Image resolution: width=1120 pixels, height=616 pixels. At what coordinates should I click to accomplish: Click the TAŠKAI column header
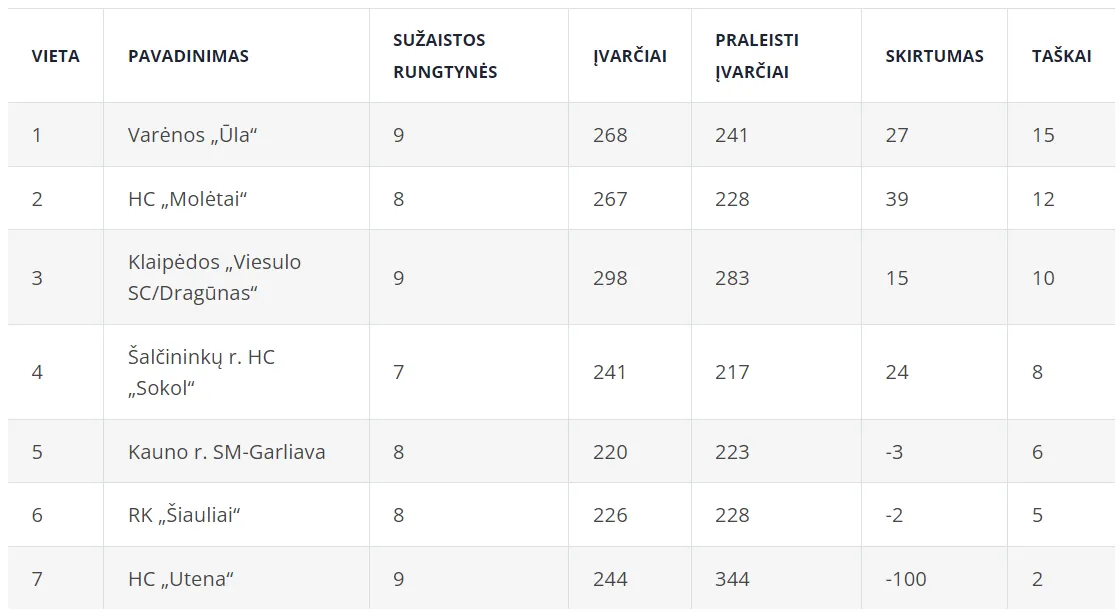point(1061,56)
